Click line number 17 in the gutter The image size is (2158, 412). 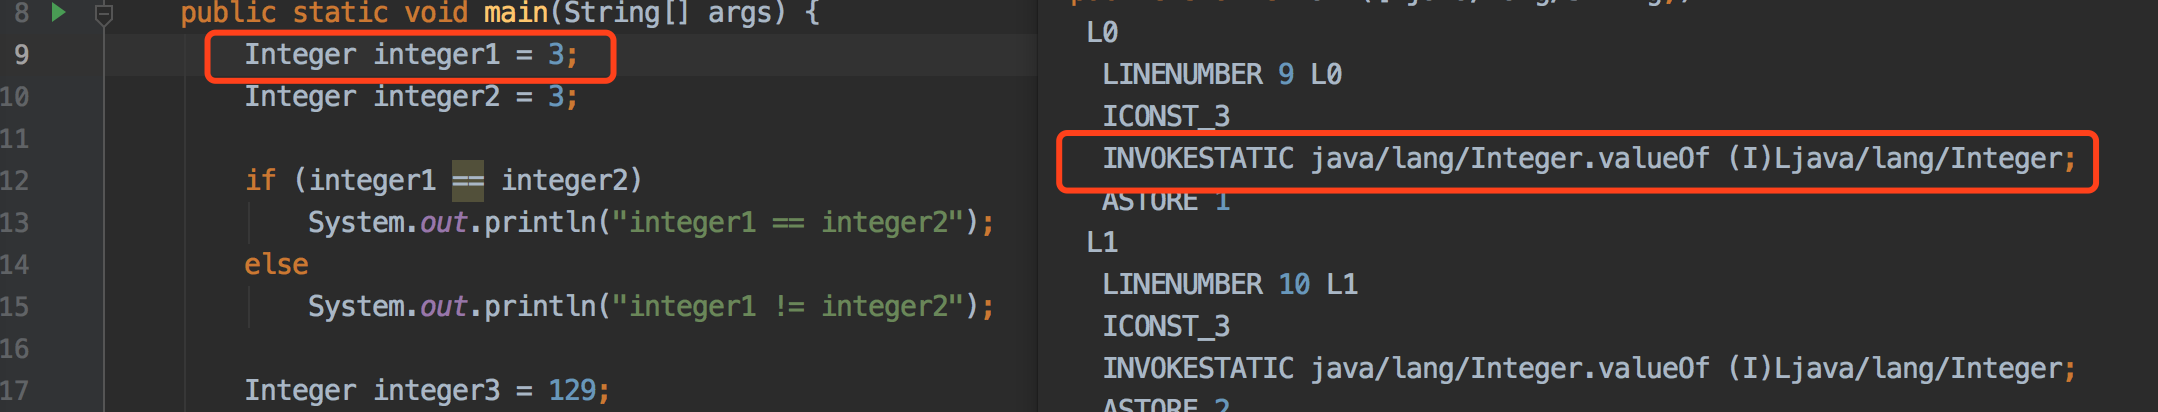[15, 391]
